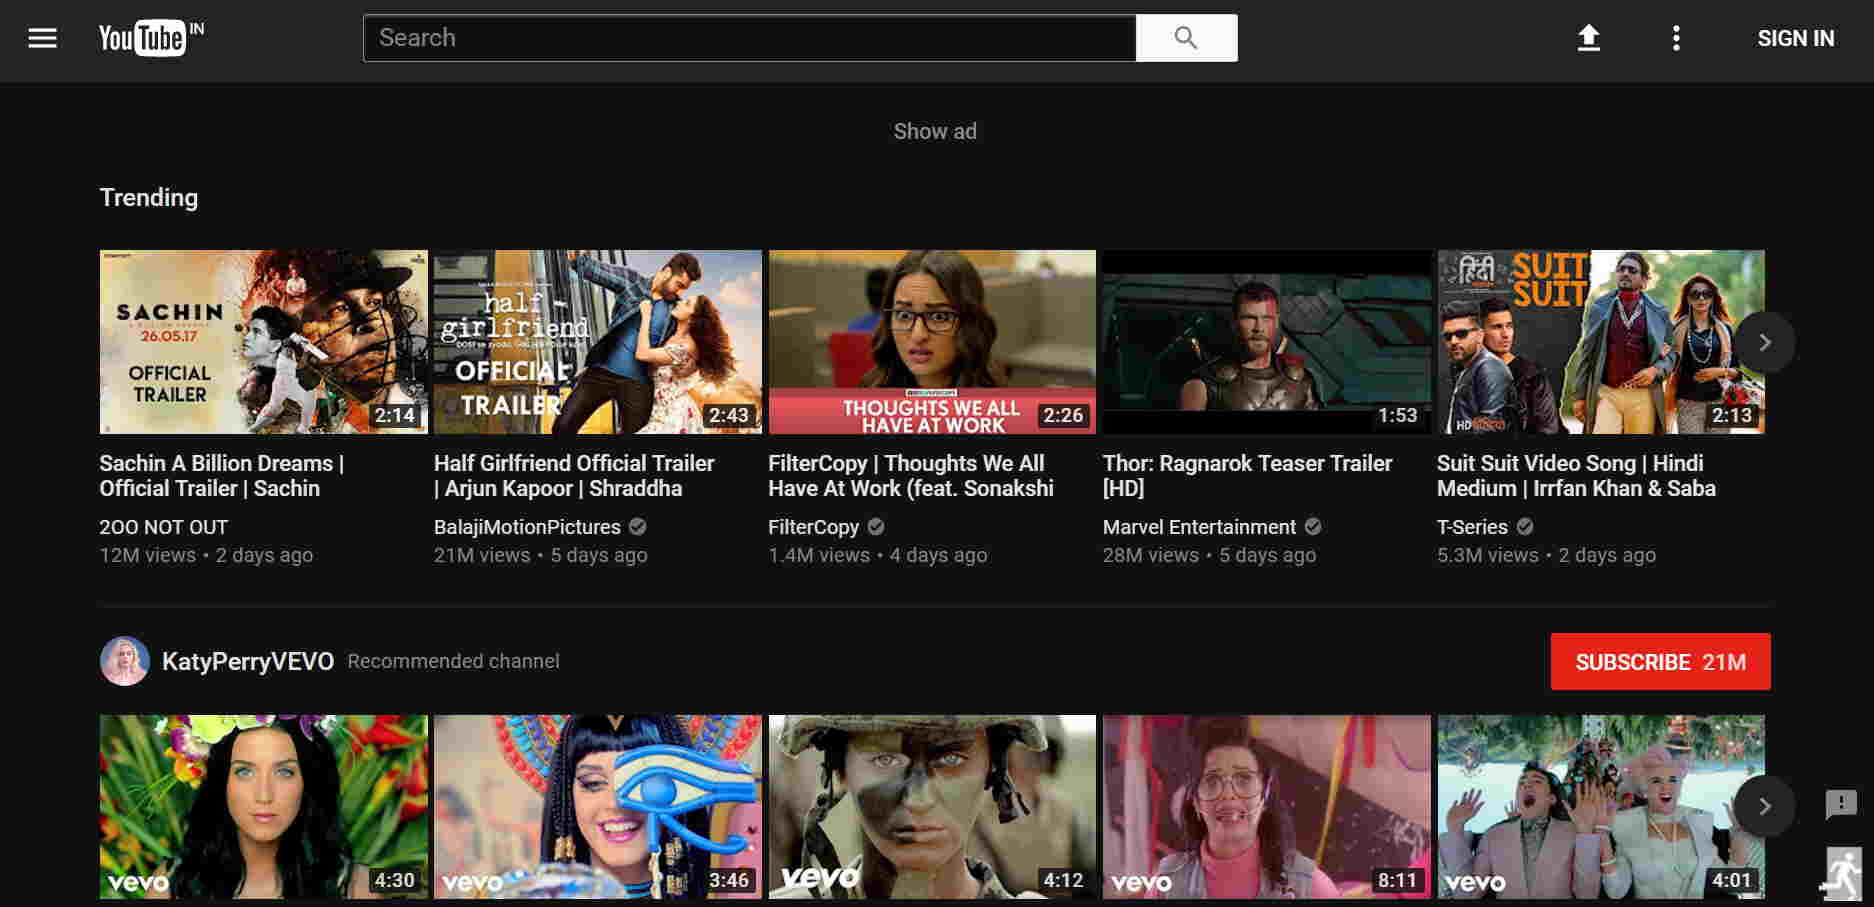Open the 3:46 Katy Perry video thumbnail
This screenshot has height=907, width=1874.
click(x=598, y=806)
